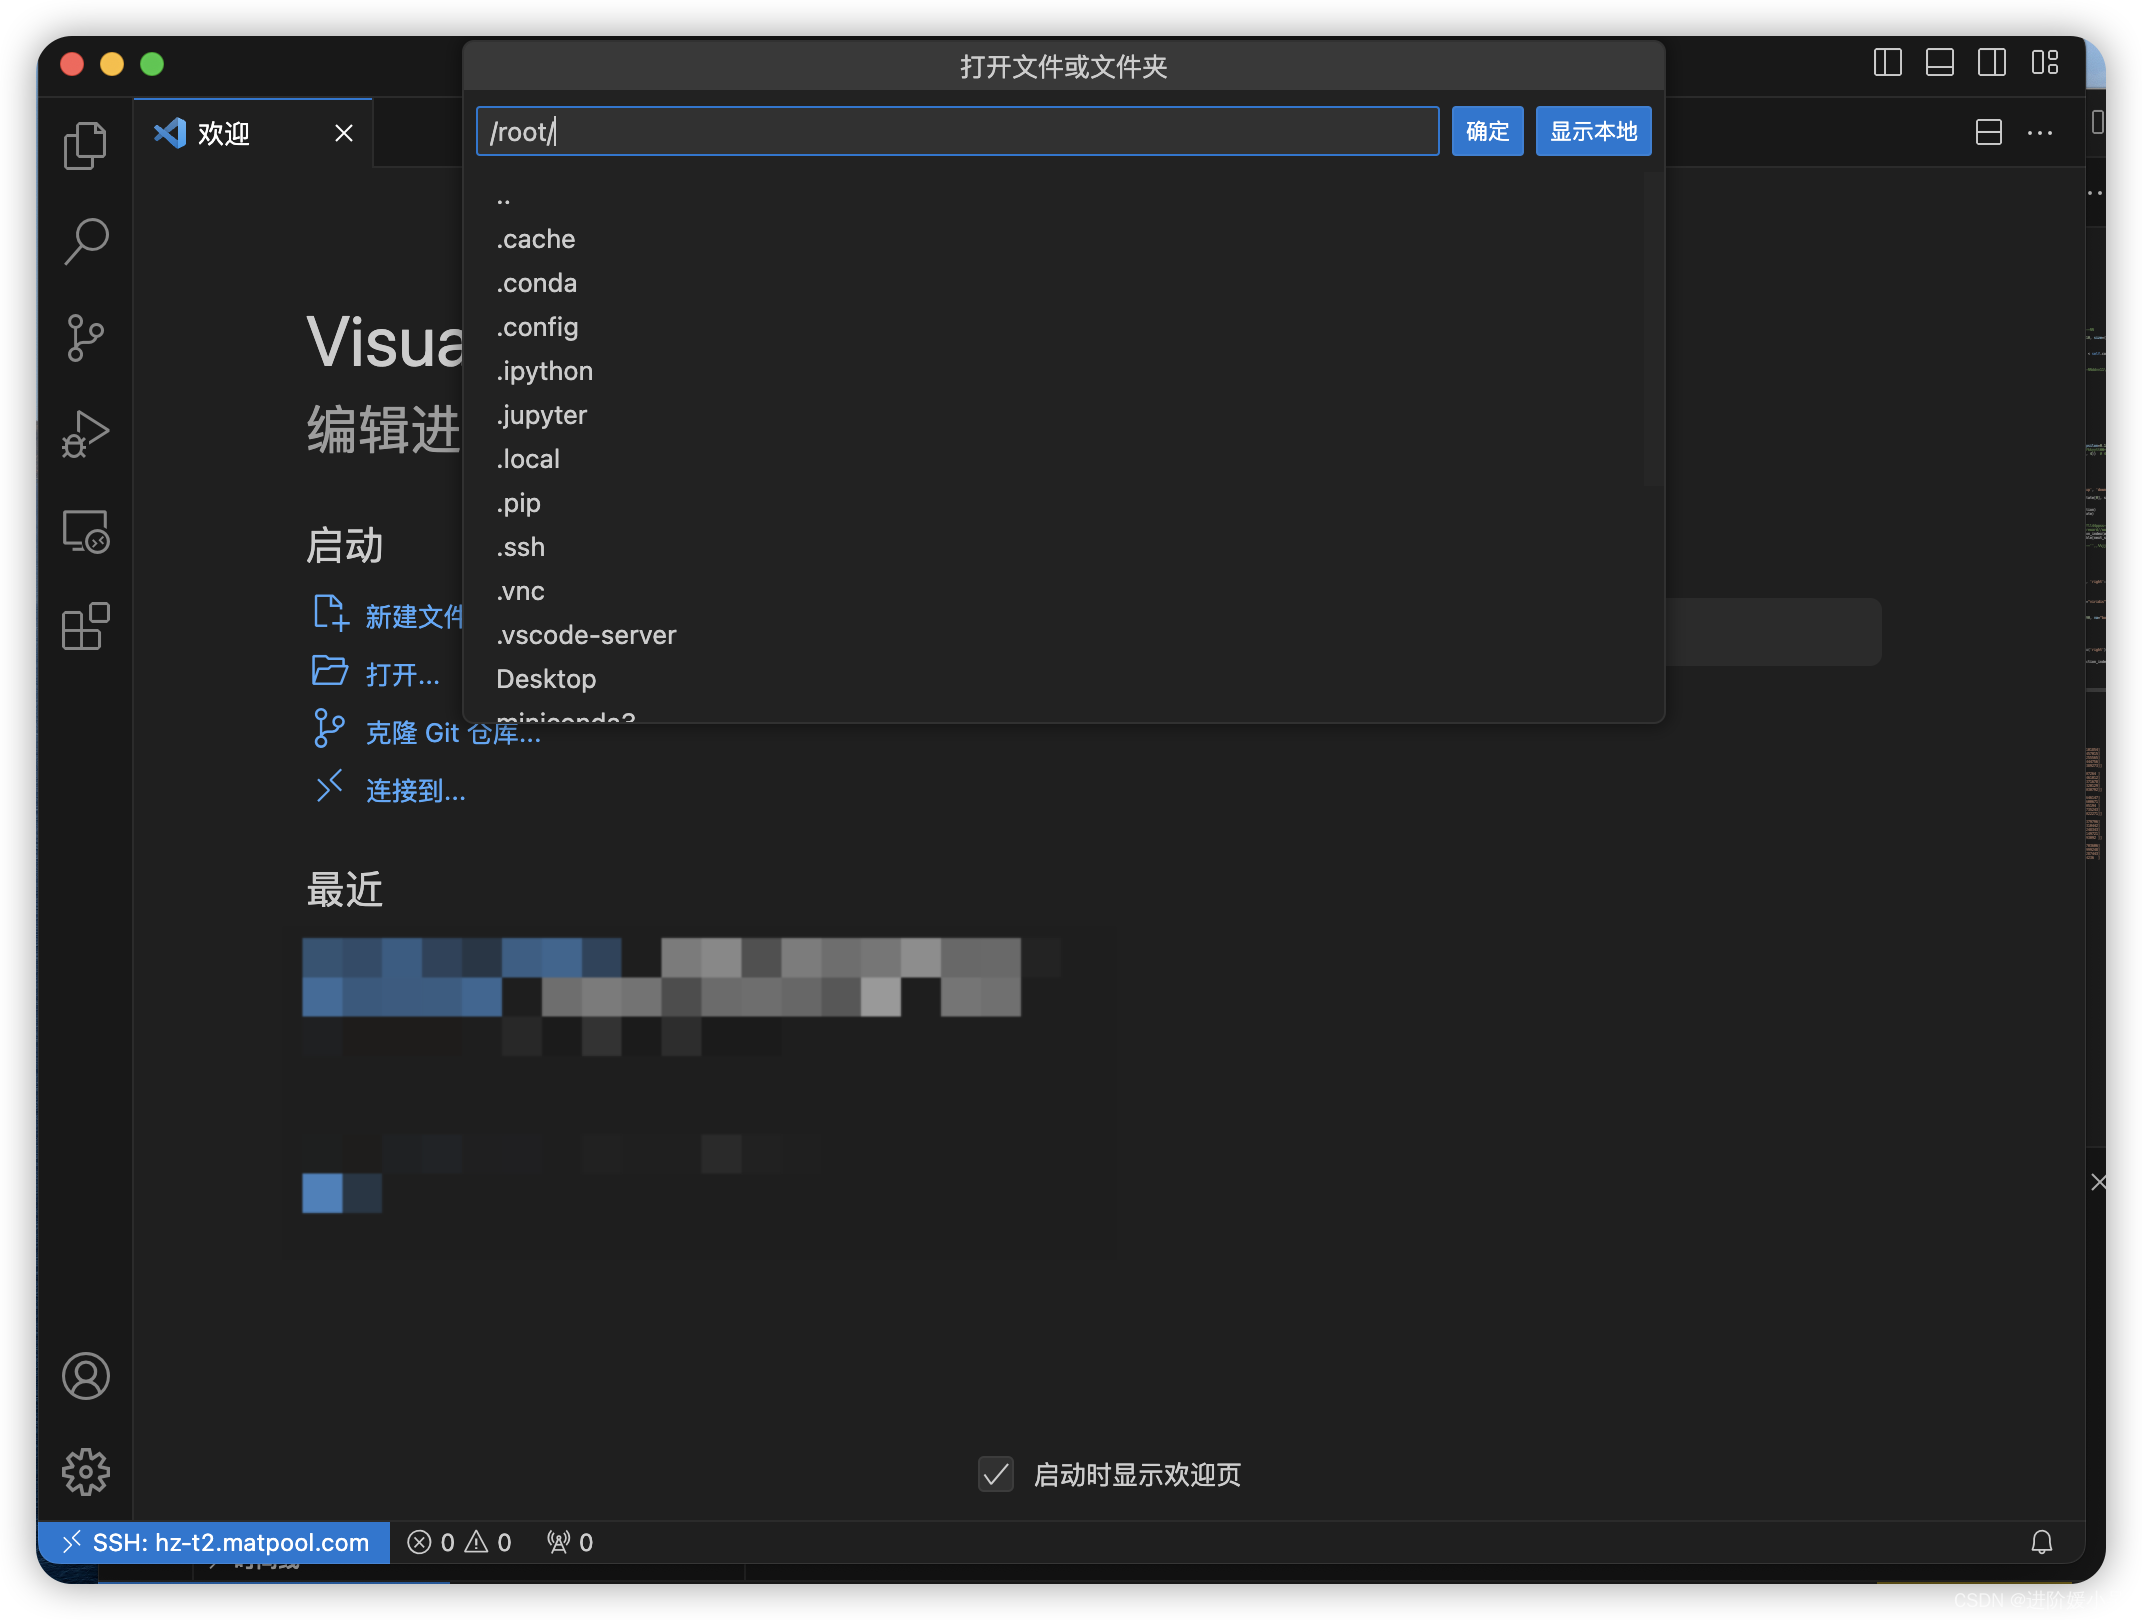Click the 克隆 Git 仓库... link

pos(426,732)
